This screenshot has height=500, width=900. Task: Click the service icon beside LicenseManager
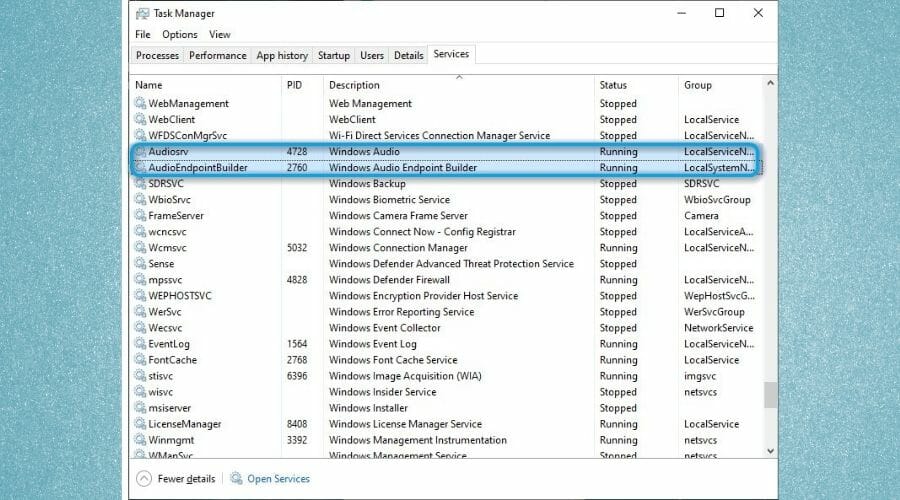click(140, 424)
